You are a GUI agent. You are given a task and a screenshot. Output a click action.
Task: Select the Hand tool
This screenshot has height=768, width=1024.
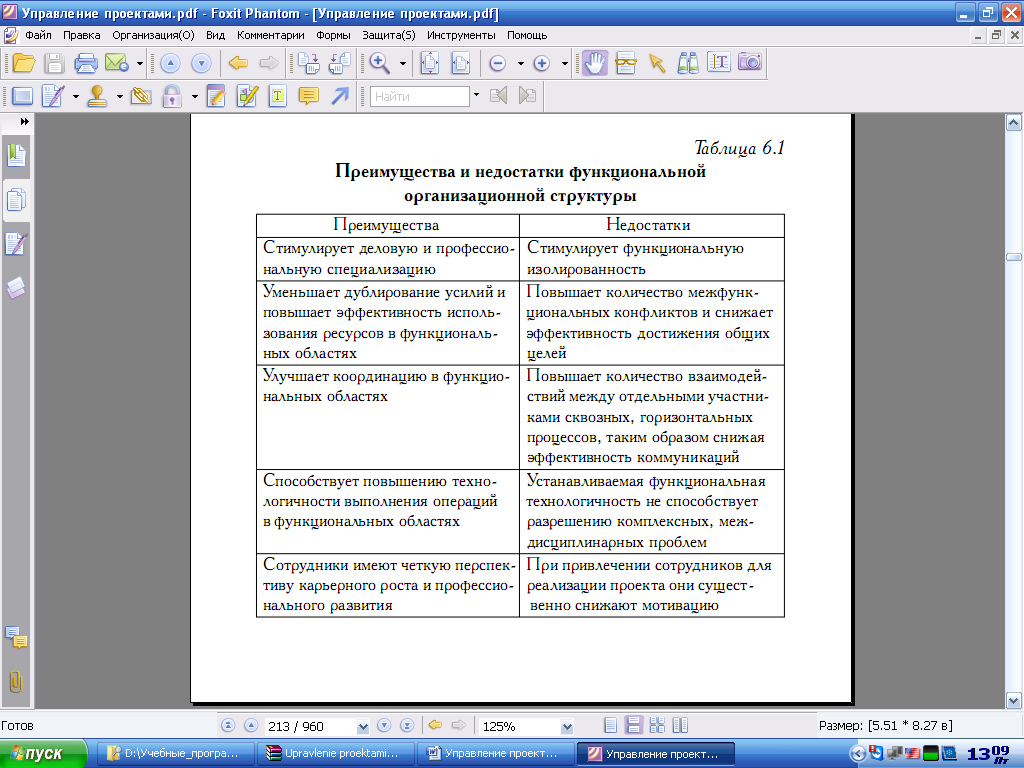coord(594,63)
